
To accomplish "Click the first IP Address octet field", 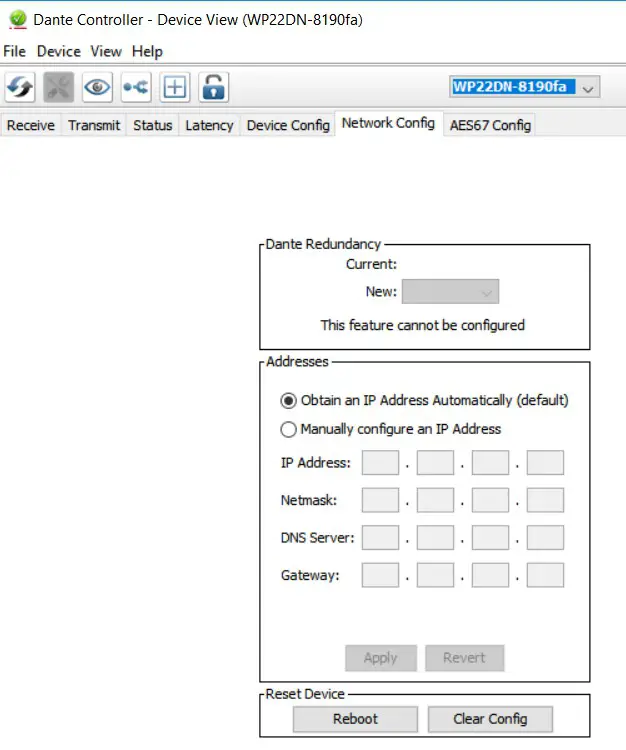I will [380, 463].
